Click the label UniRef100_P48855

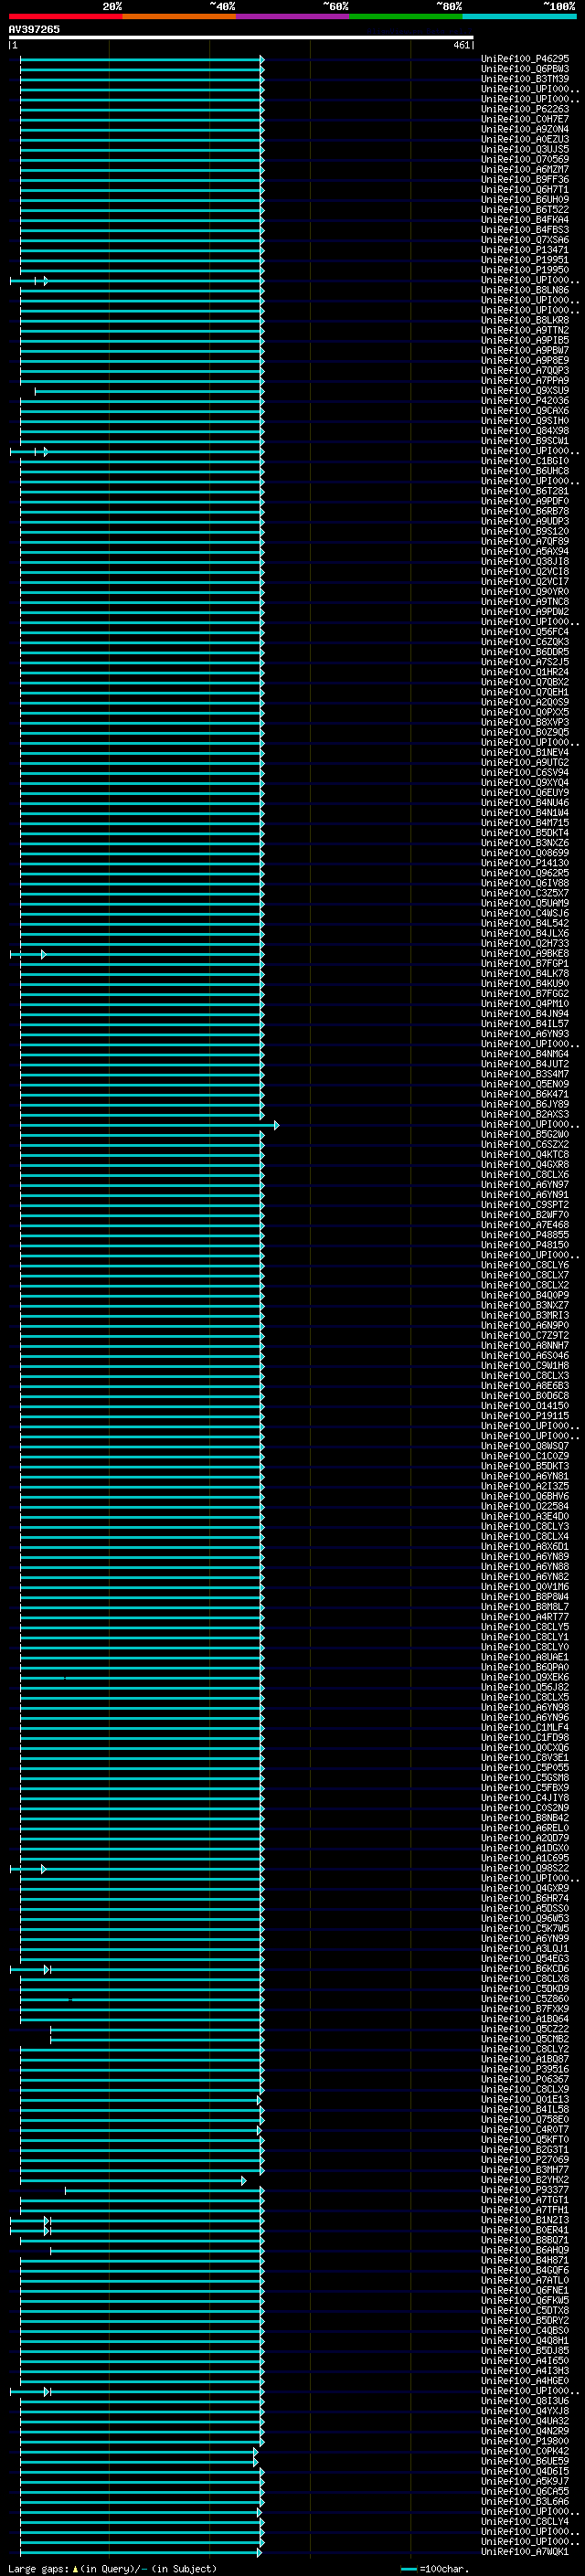click(x=525, y=1235)
